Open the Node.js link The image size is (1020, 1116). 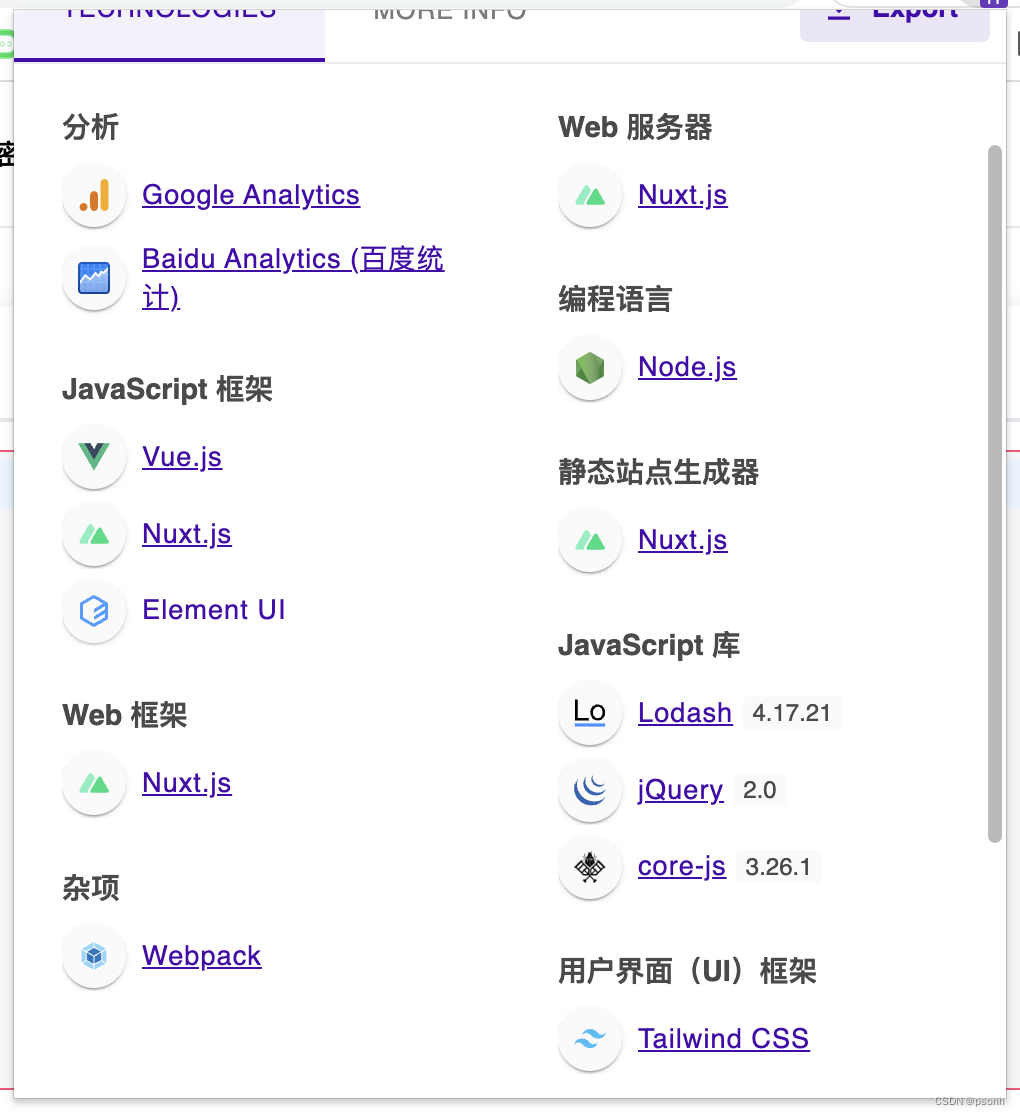[x=687, y=367]
